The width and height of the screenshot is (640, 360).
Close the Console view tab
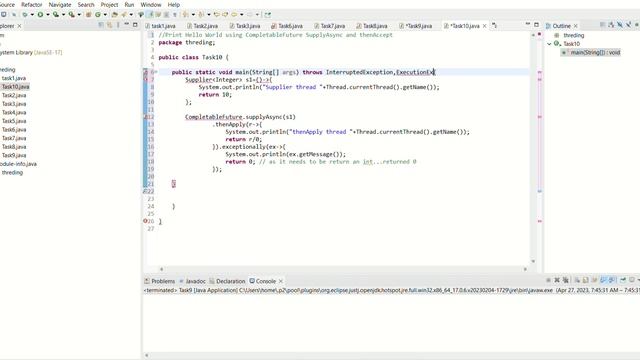pos(280,281)
